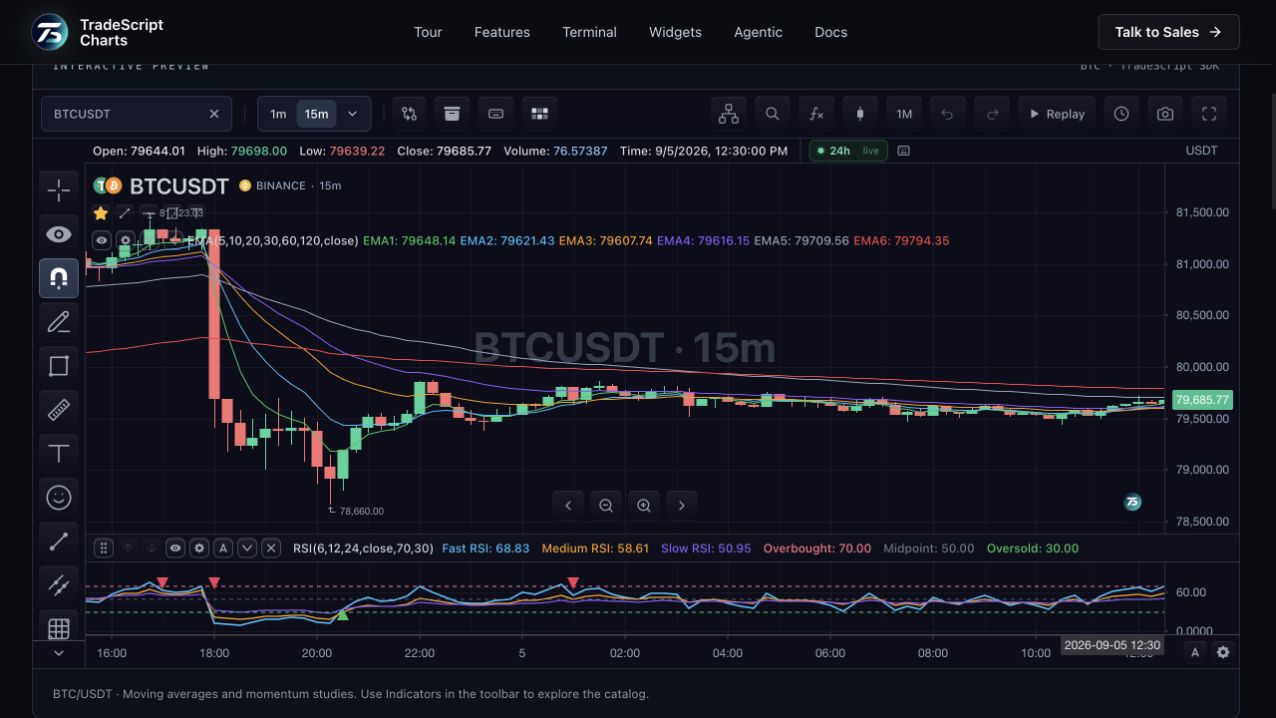Image resolution: width=1276 pixels, height=718 pixels.
Task: Select the trend line tool
Action: (59, 541)
